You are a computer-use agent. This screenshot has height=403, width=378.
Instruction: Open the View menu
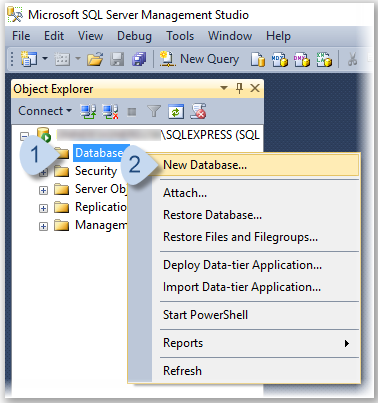90,36
